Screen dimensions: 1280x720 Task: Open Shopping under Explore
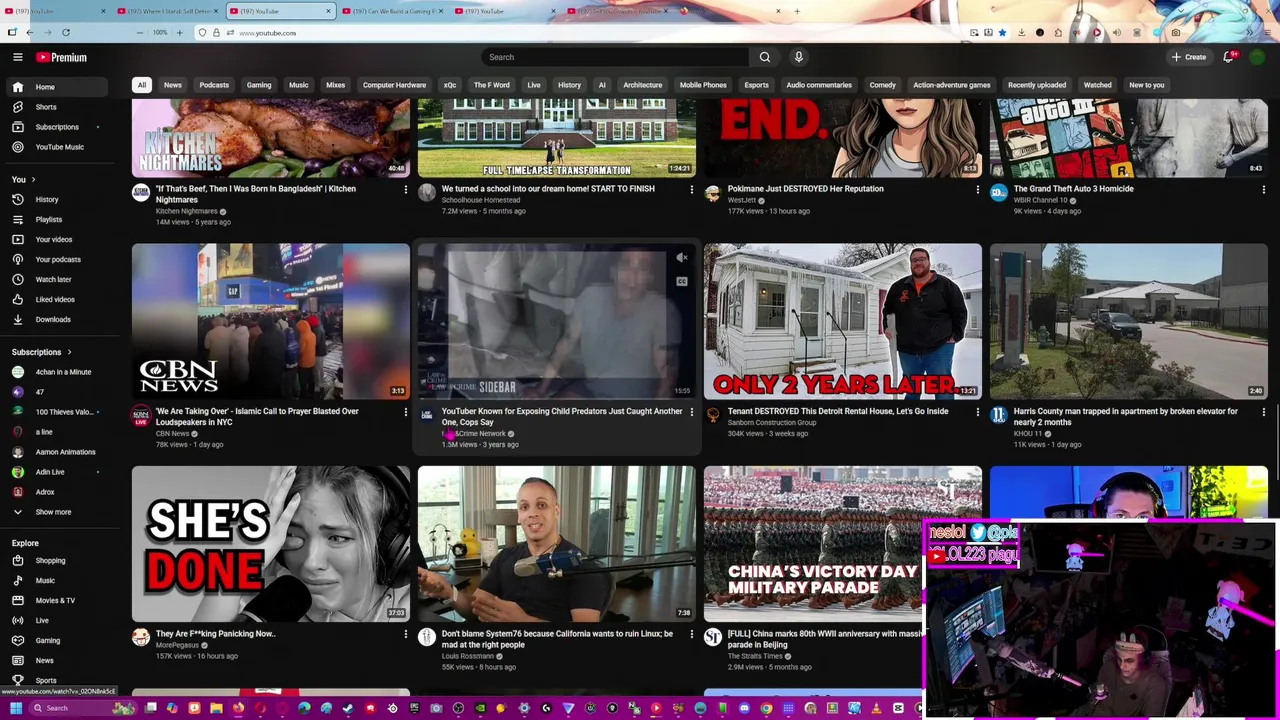click(x=56, y=560)
